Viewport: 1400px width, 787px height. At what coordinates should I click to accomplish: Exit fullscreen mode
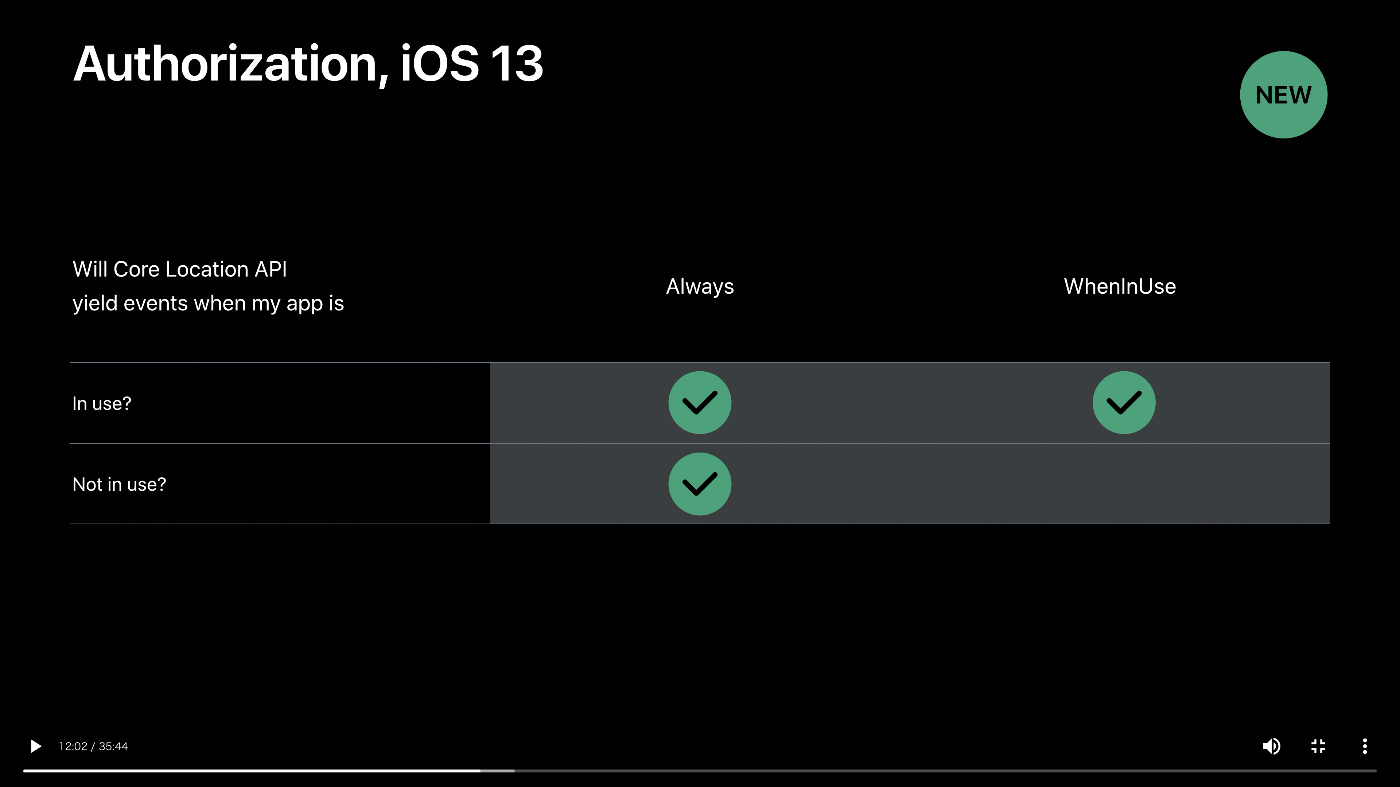tap(1318, 746)
